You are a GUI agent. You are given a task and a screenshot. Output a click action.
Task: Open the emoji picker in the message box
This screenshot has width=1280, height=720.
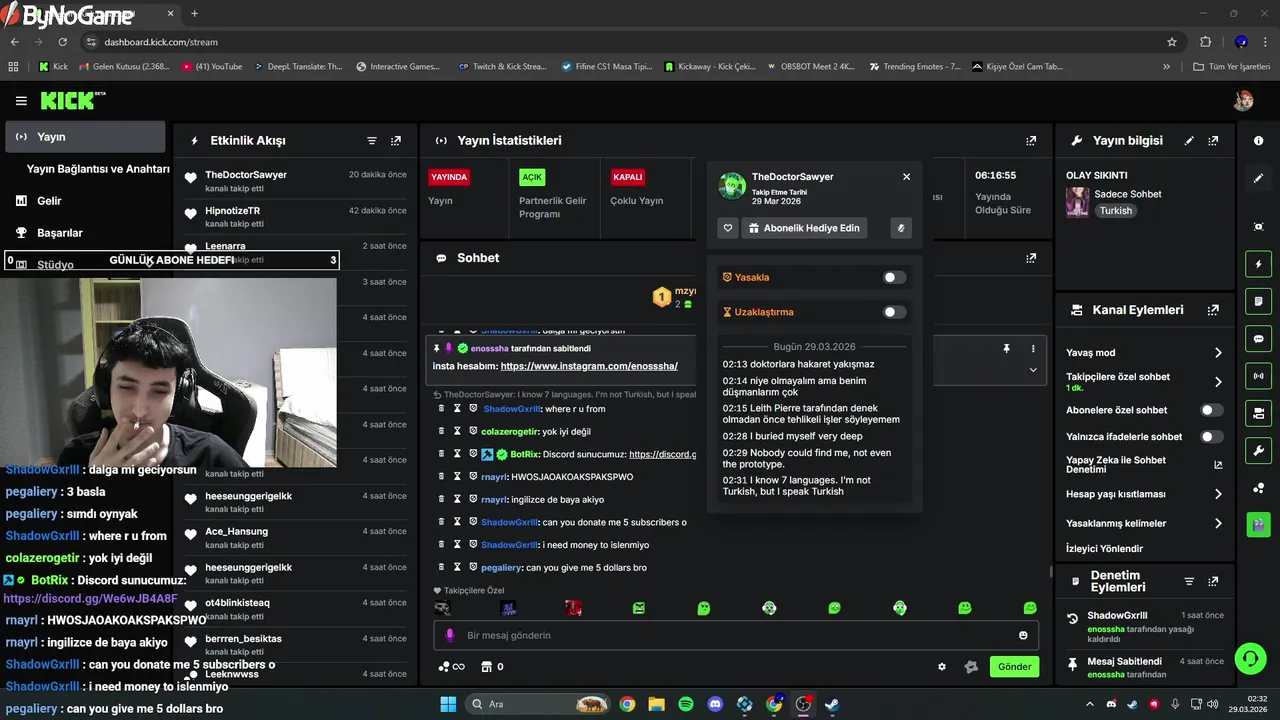[1023, 635]
